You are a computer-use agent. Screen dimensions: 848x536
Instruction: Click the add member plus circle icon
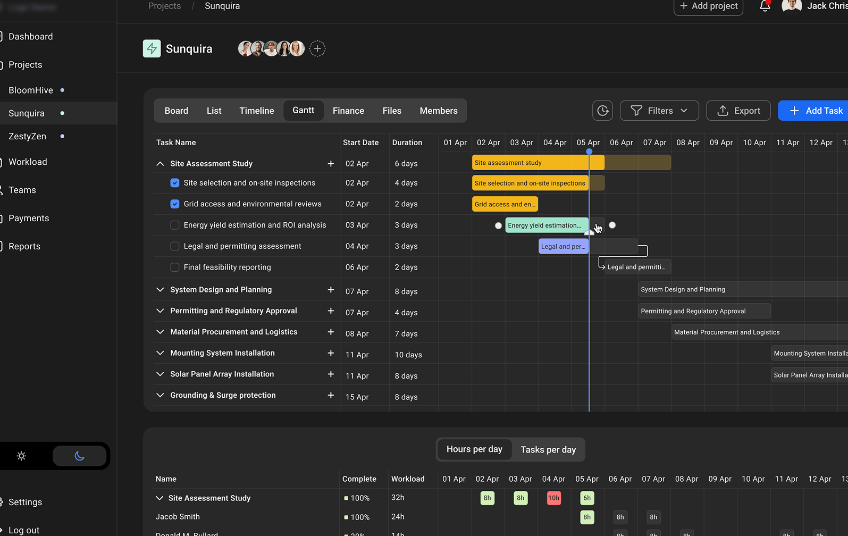317,49
